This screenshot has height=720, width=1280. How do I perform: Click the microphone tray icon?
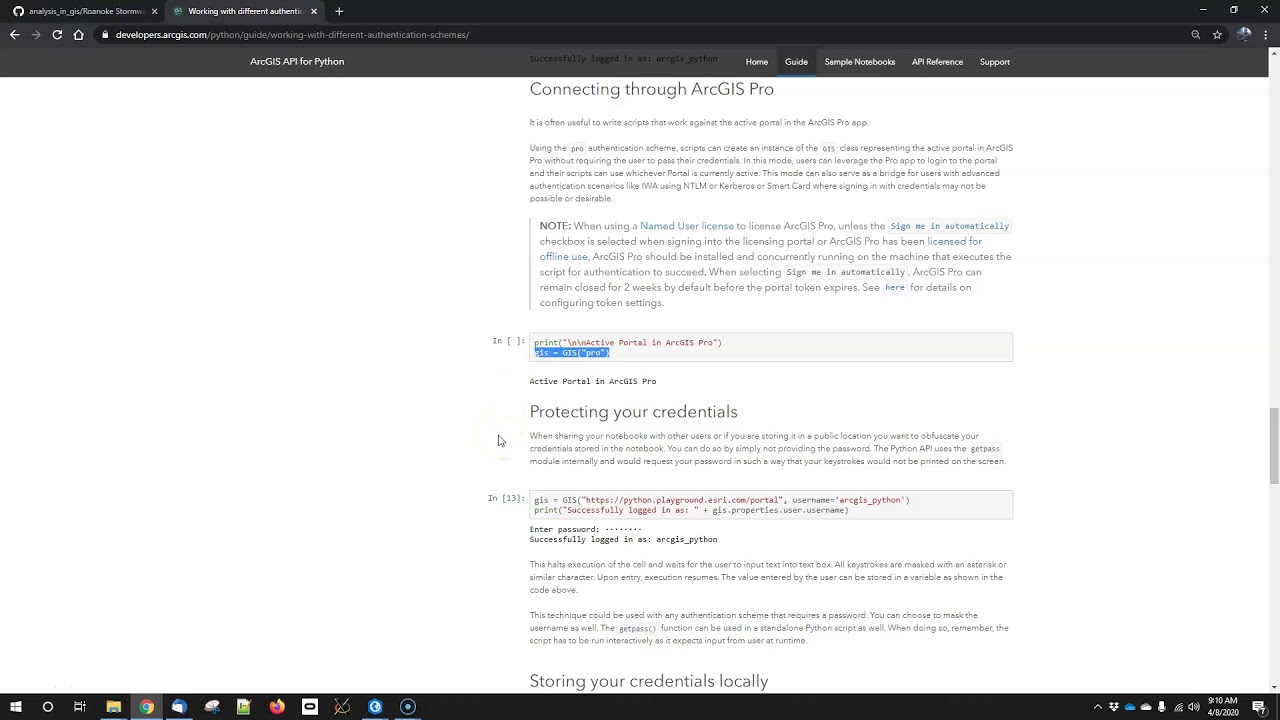pyautogui.click(x=1162, y=707)
